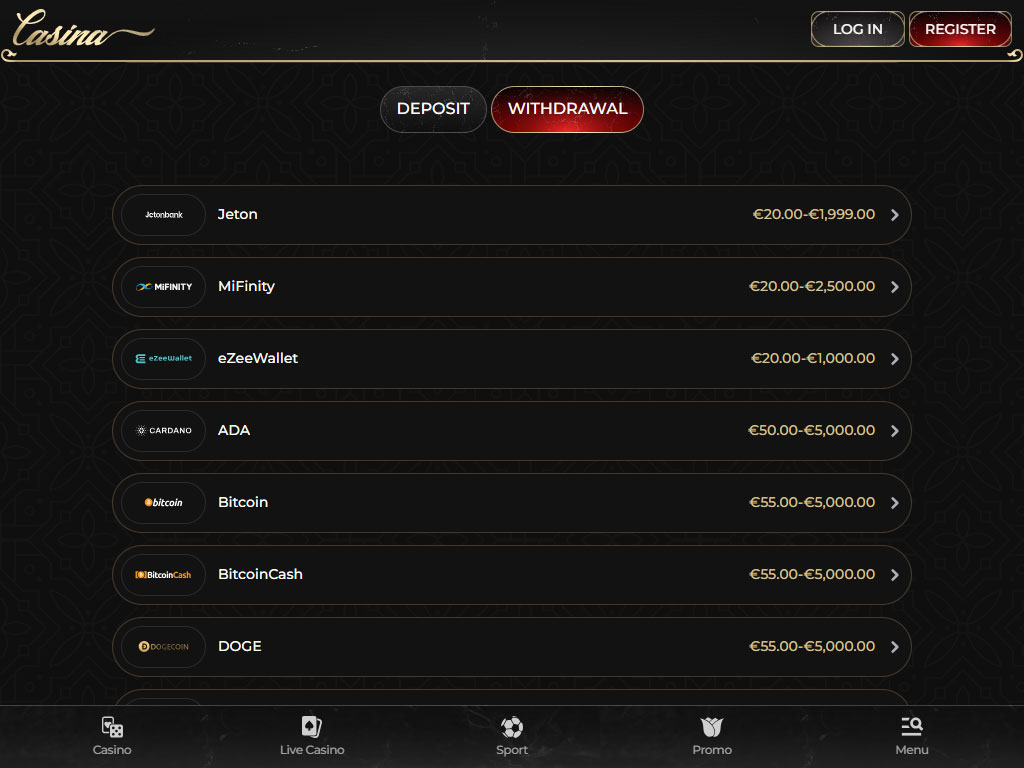This screenshot has width=1024, height=768.
Task: Open the Menu search icon
Action: coord(911,727)
